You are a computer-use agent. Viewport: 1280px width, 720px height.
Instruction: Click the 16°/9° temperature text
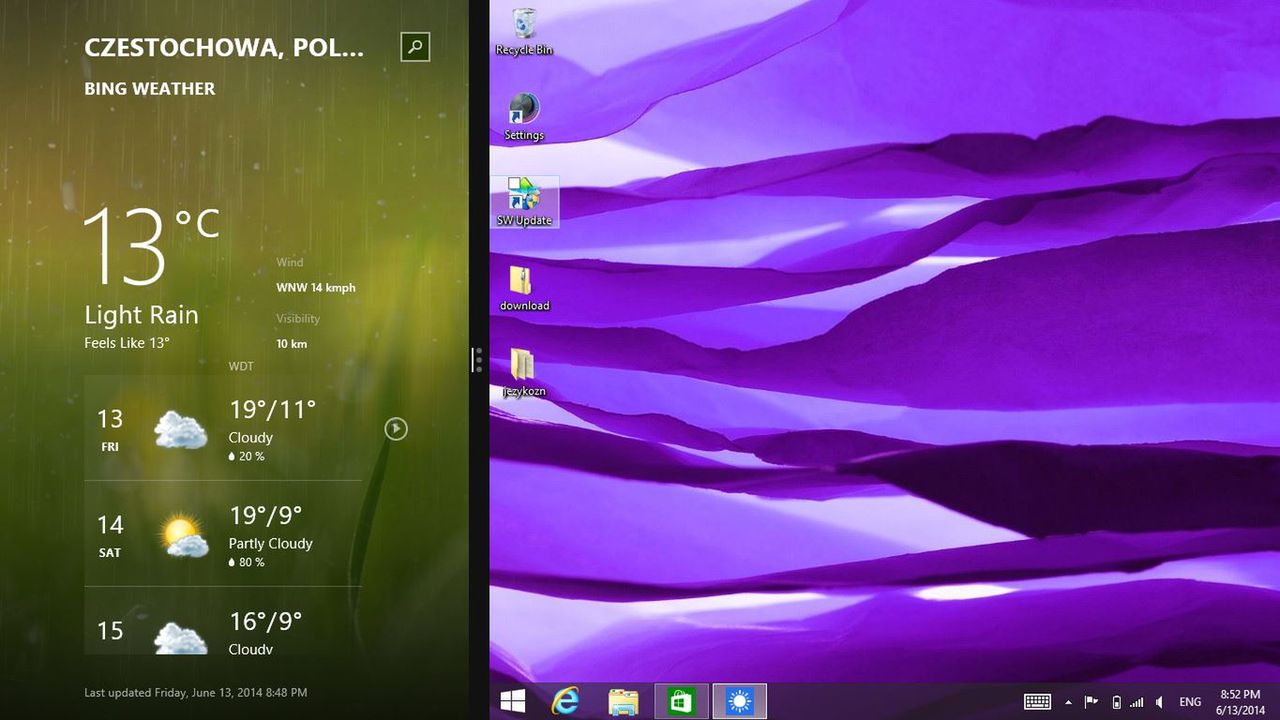266,621
